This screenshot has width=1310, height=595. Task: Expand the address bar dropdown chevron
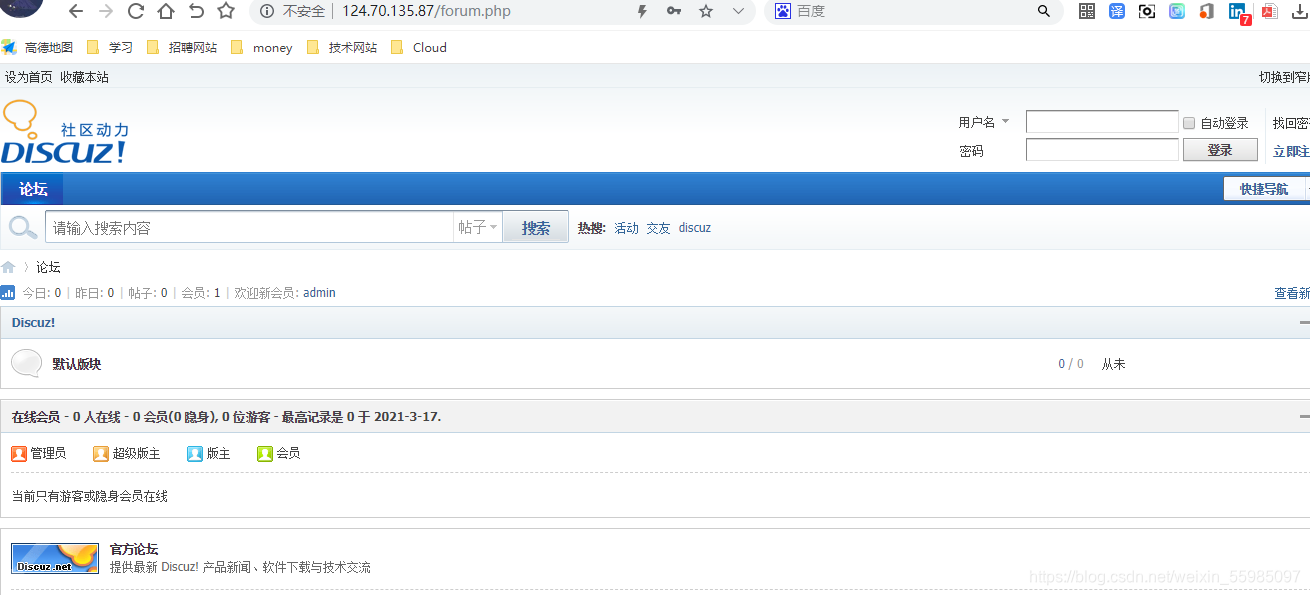click(x=738, y=11)
